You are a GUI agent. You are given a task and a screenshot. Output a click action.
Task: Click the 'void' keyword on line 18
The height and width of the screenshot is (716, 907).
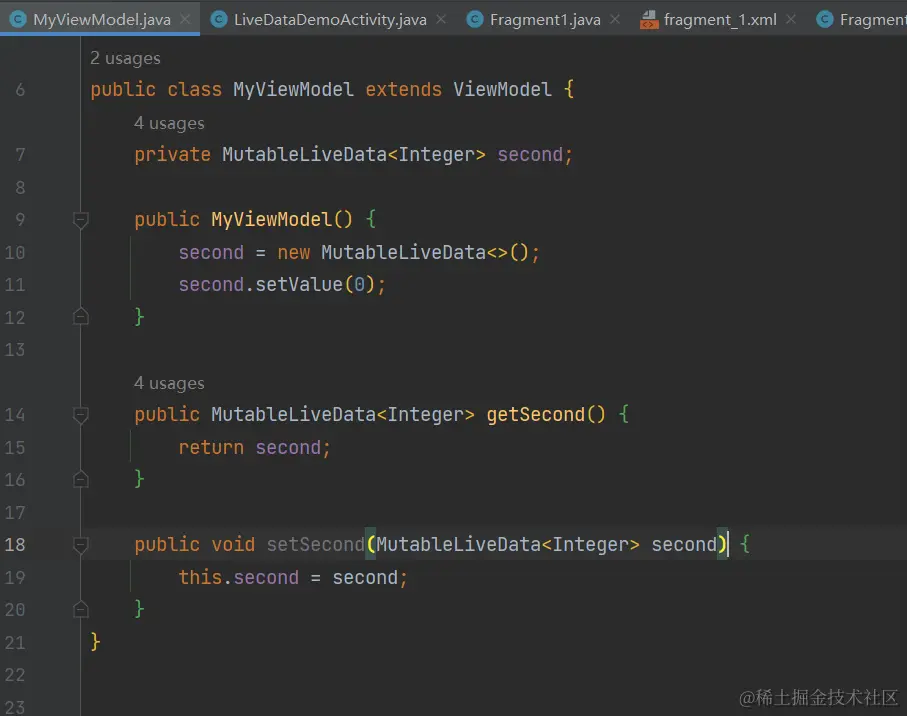point(233,545)
